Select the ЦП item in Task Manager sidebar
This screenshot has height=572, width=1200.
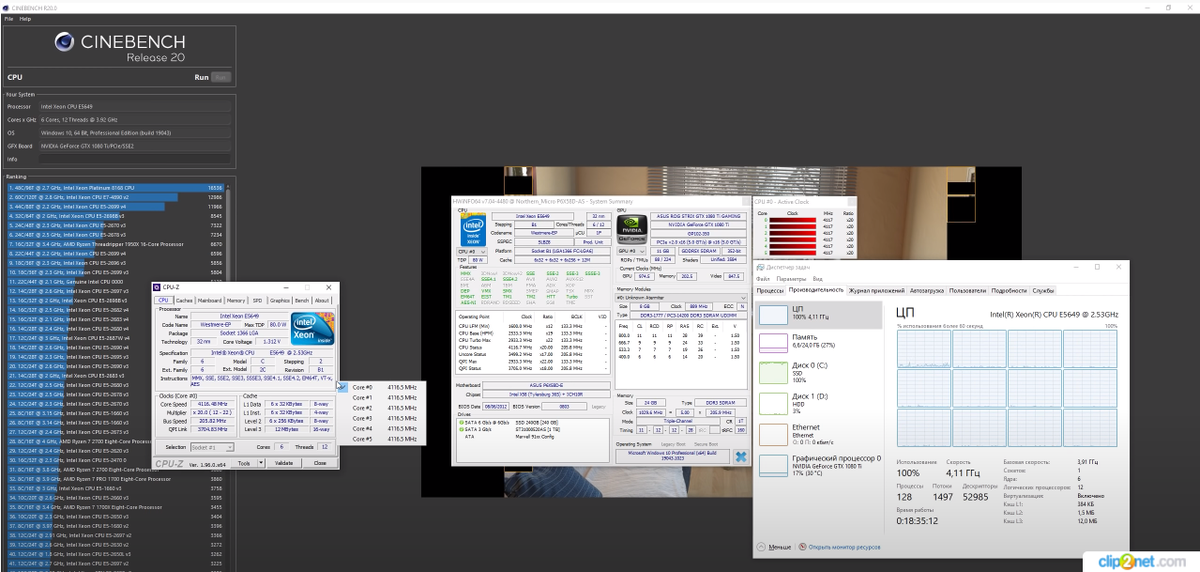pos(821,315)
